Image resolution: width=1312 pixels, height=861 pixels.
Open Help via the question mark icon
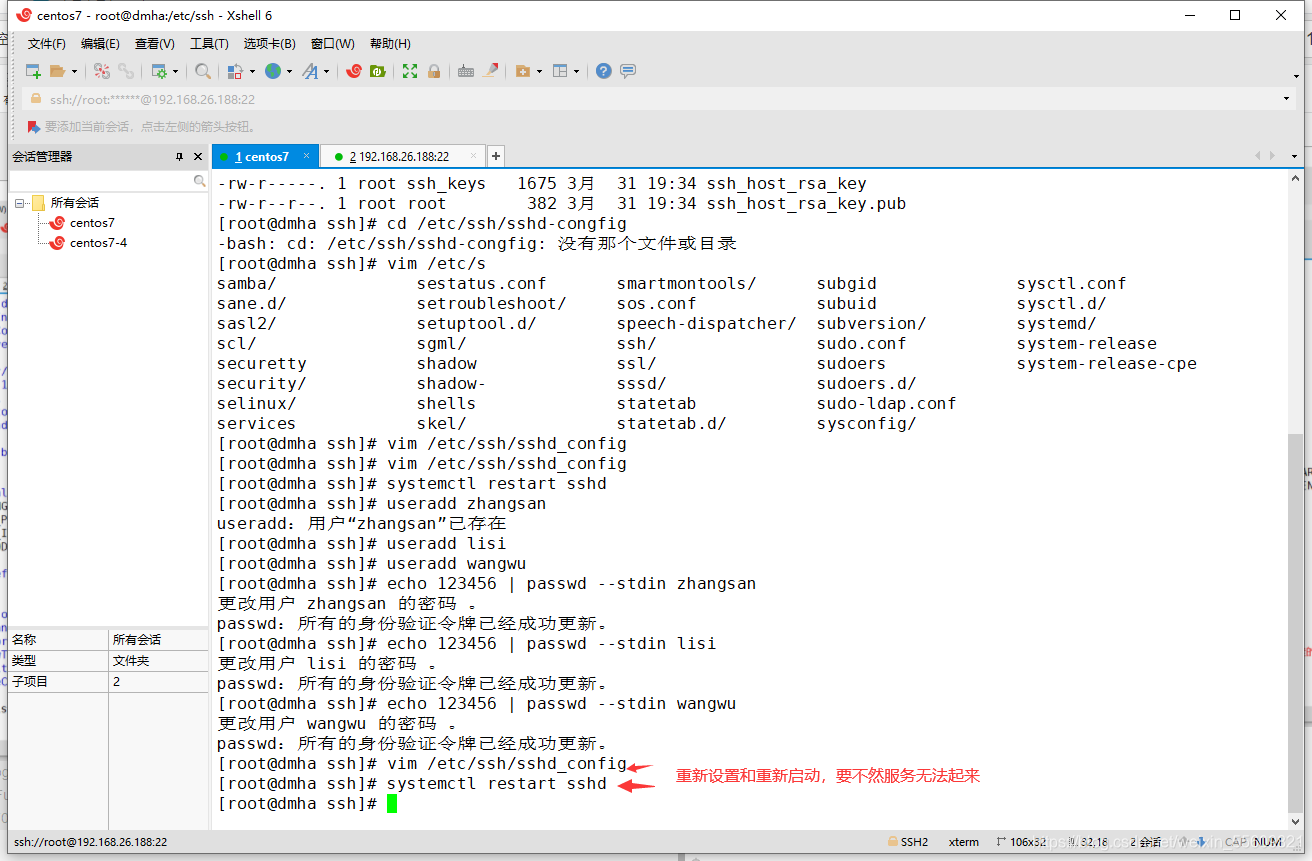pyautogui.click(x=603, y=71)
